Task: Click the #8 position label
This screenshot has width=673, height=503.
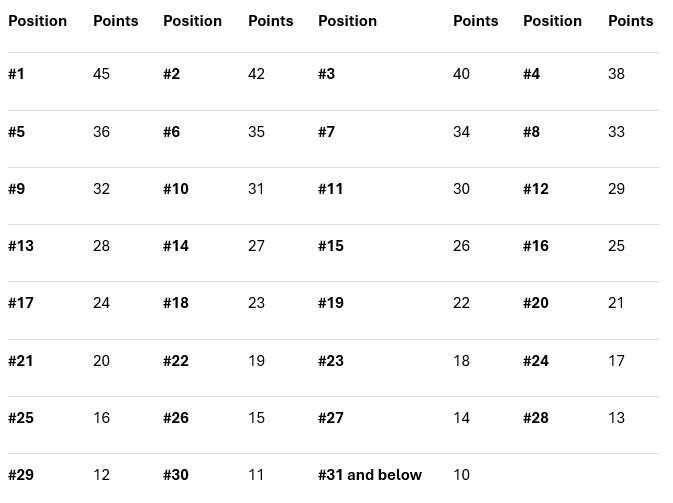Action: (x=531, y=132)
